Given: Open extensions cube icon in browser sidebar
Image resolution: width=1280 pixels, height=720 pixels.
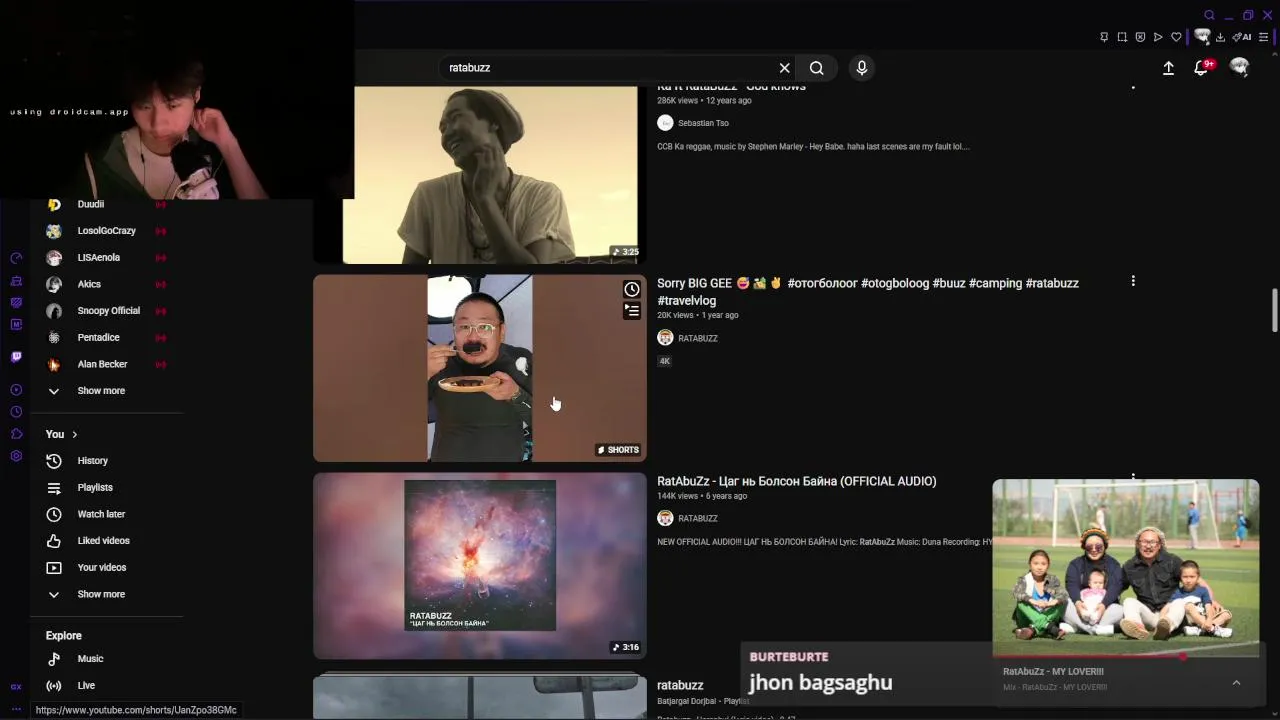Looking at the screenshot, I should coord(16,434).
